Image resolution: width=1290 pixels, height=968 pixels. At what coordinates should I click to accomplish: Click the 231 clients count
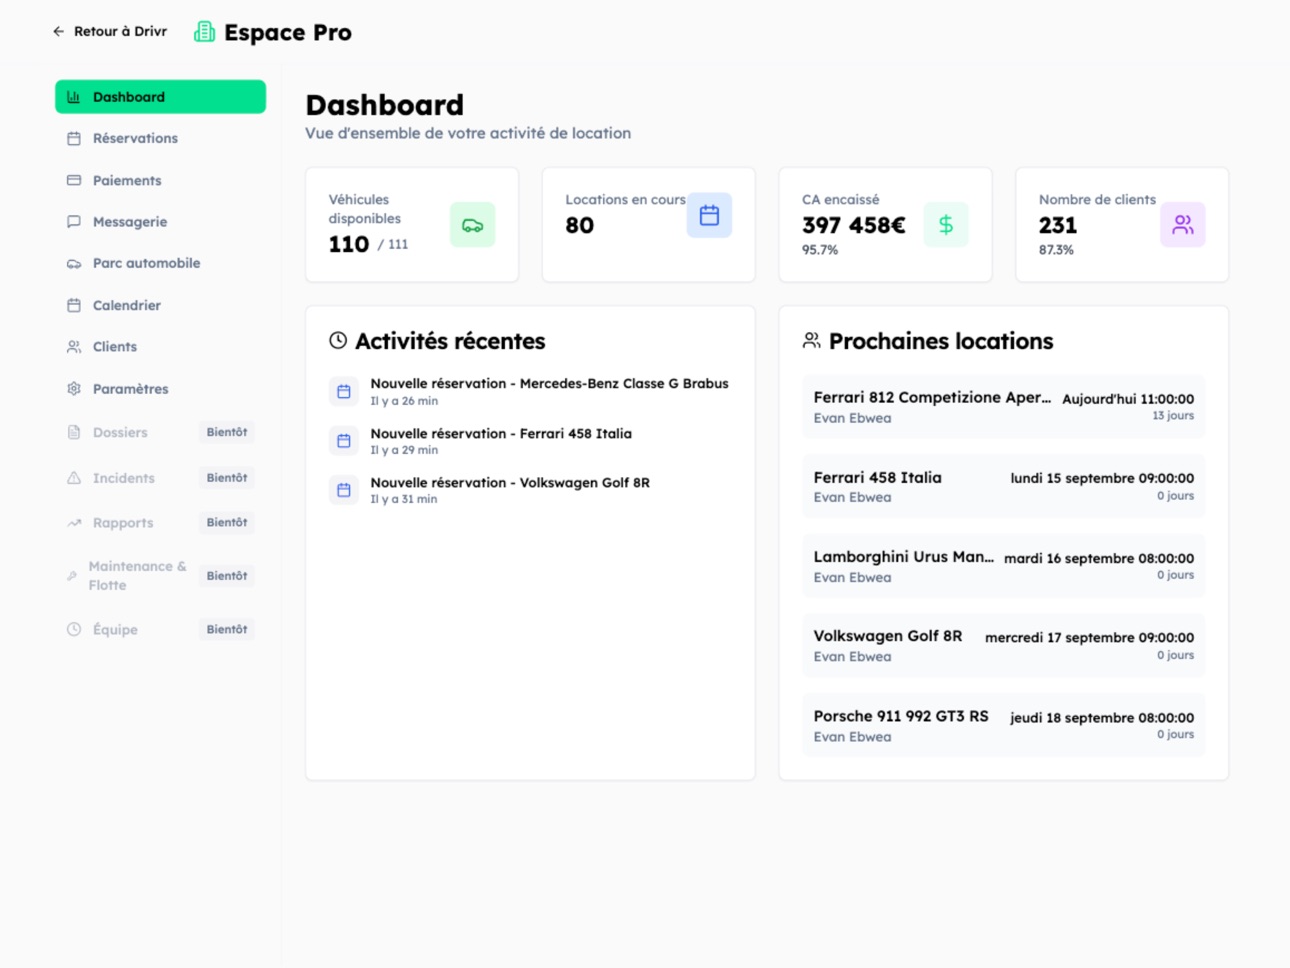coord(1058,226)
